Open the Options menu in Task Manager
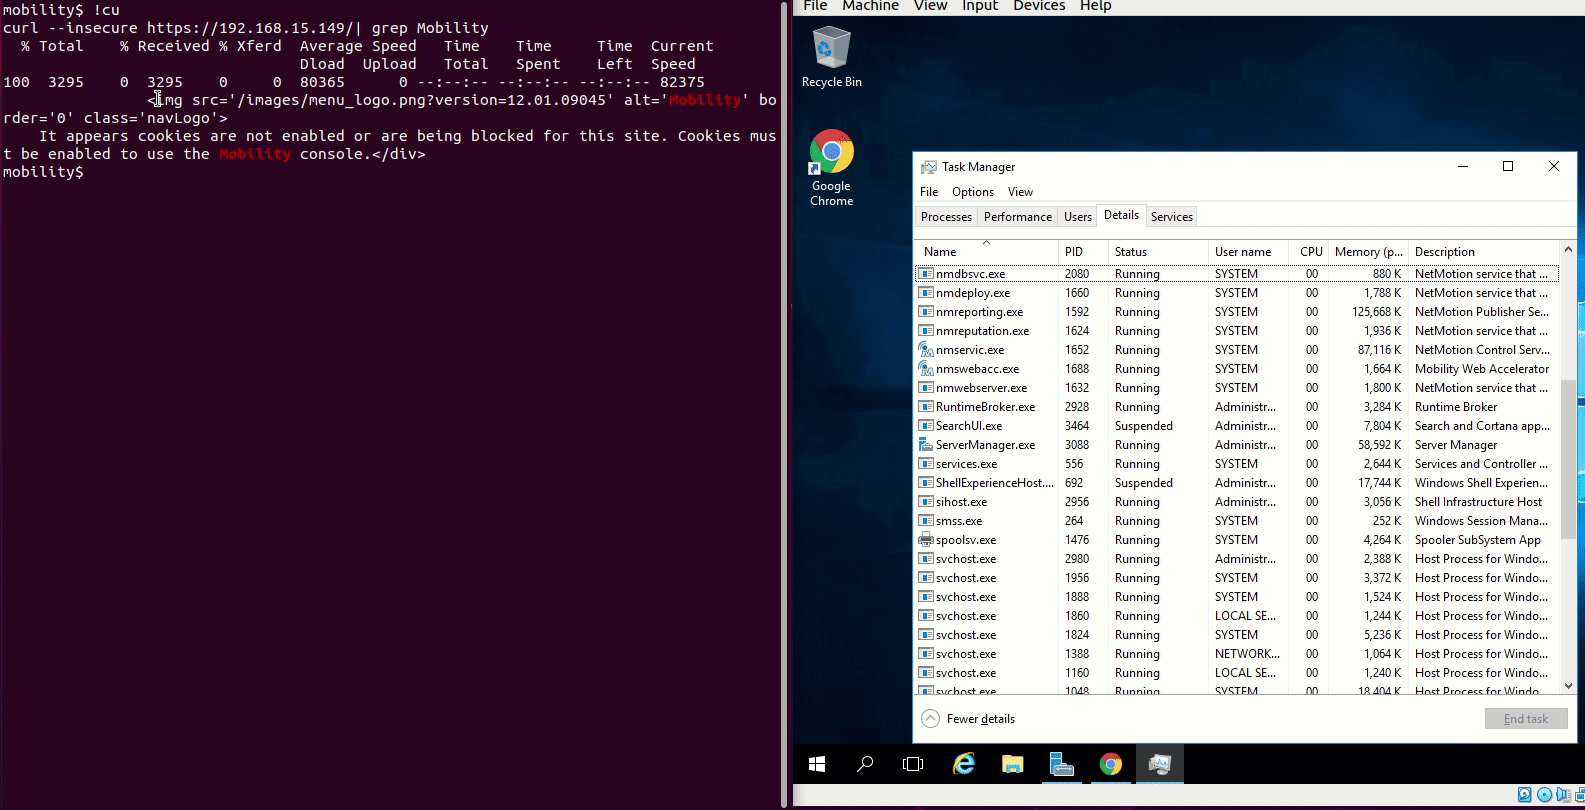Viewport: 1585px width, 810px height. (x=972, y=192)
